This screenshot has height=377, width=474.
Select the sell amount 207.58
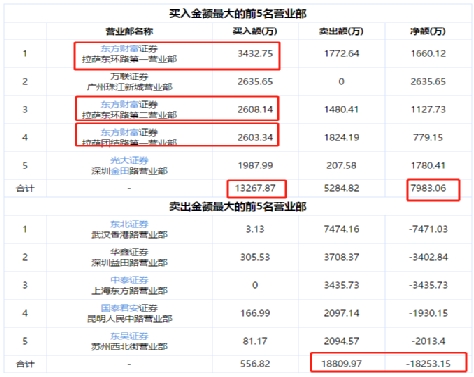342,166
